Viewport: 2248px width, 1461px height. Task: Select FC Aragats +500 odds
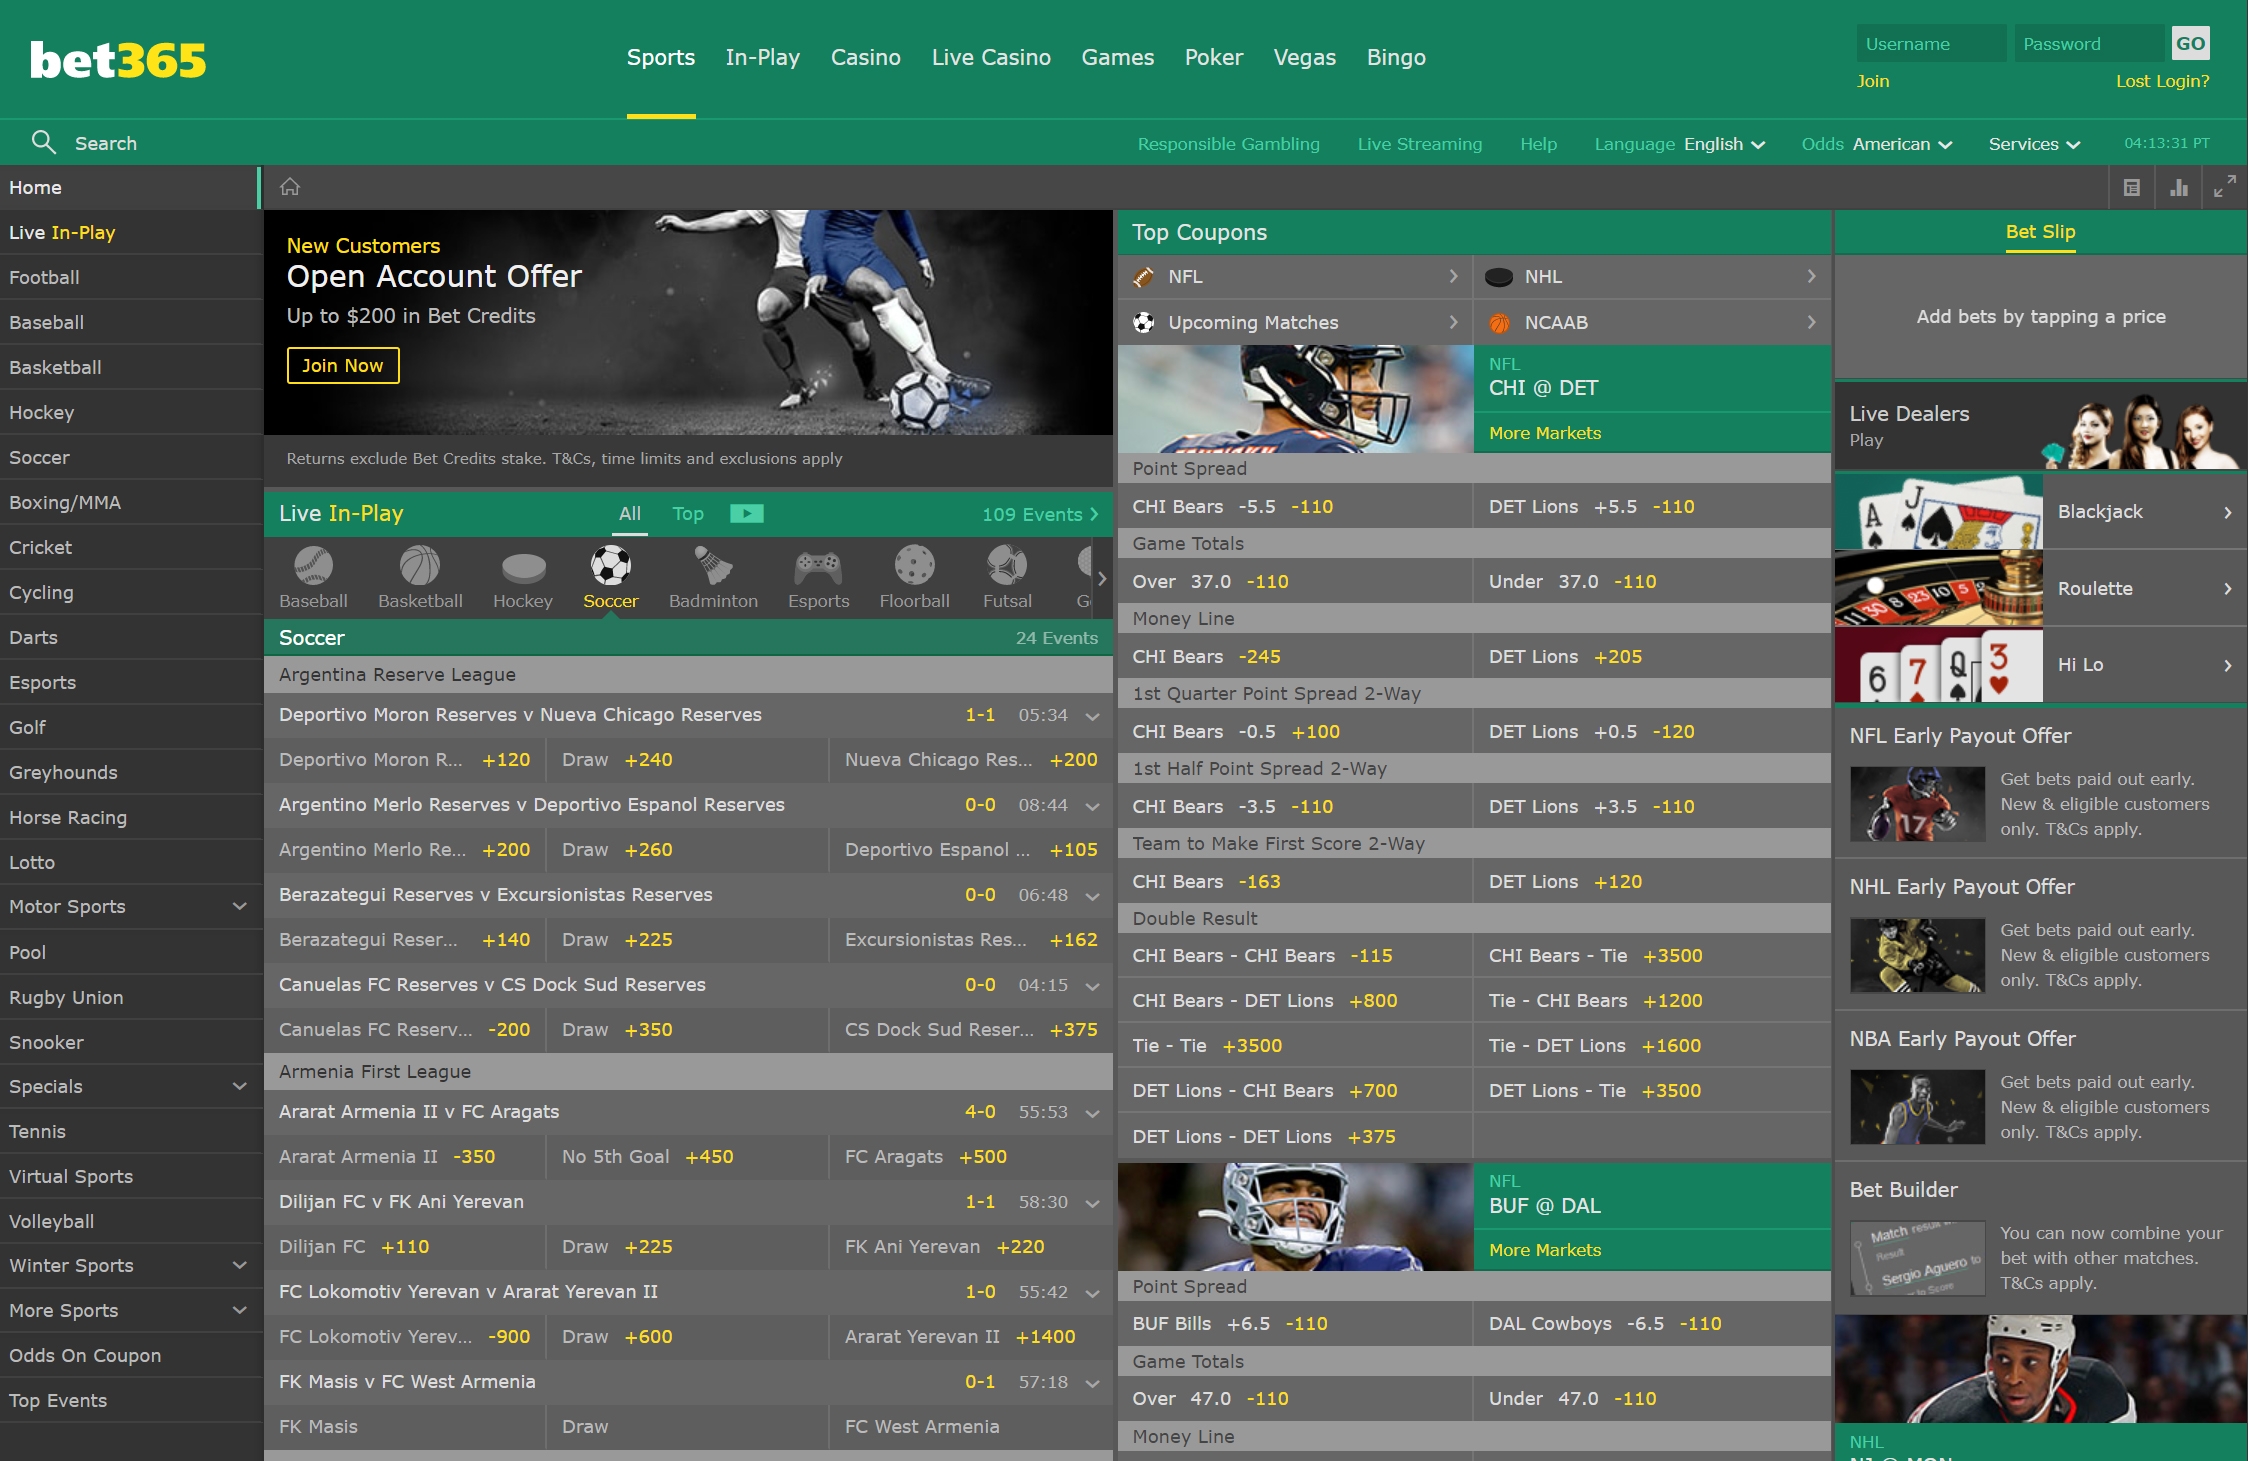[970, 1156]
